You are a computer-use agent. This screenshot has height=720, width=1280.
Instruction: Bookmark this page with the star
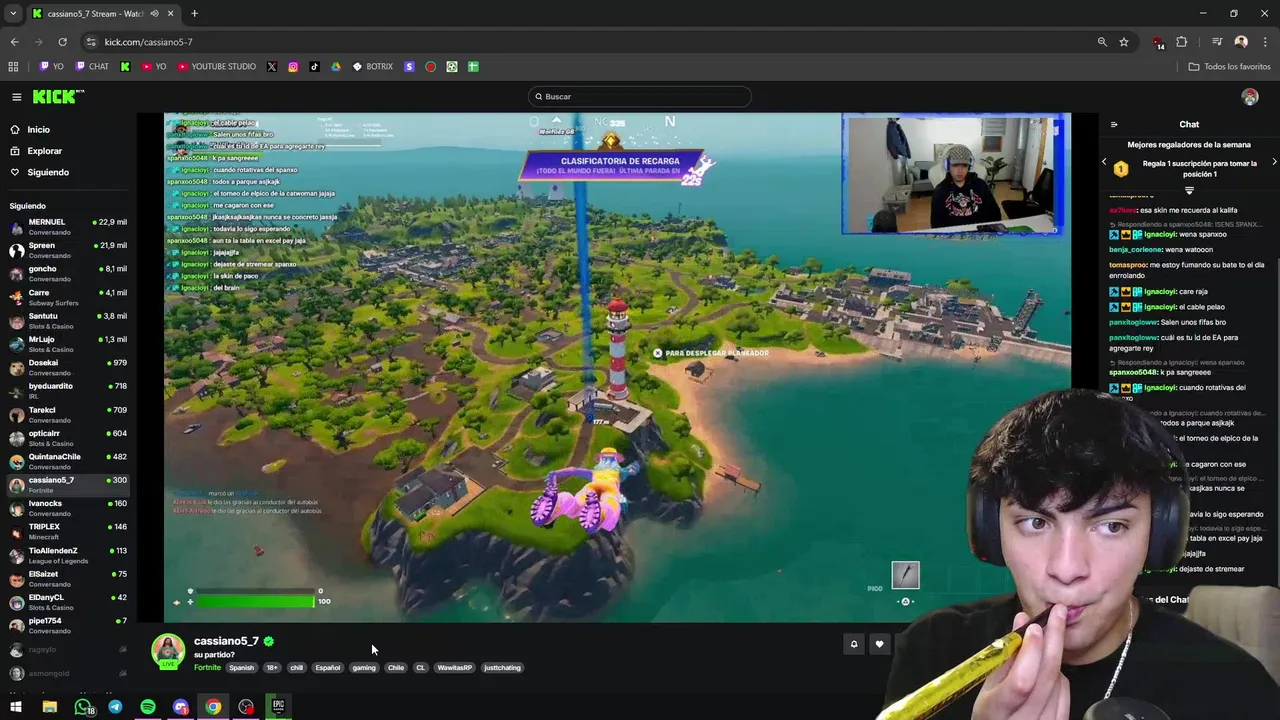point(1124,42)
